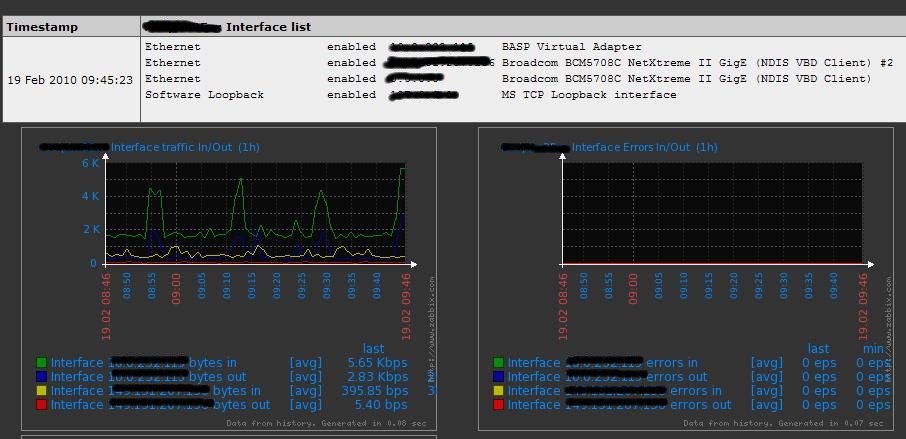Image resolution: width=906 pixels, height=439 pixels.
Task: Click 'min' column header in errors legend
Action: pos(873,349)
